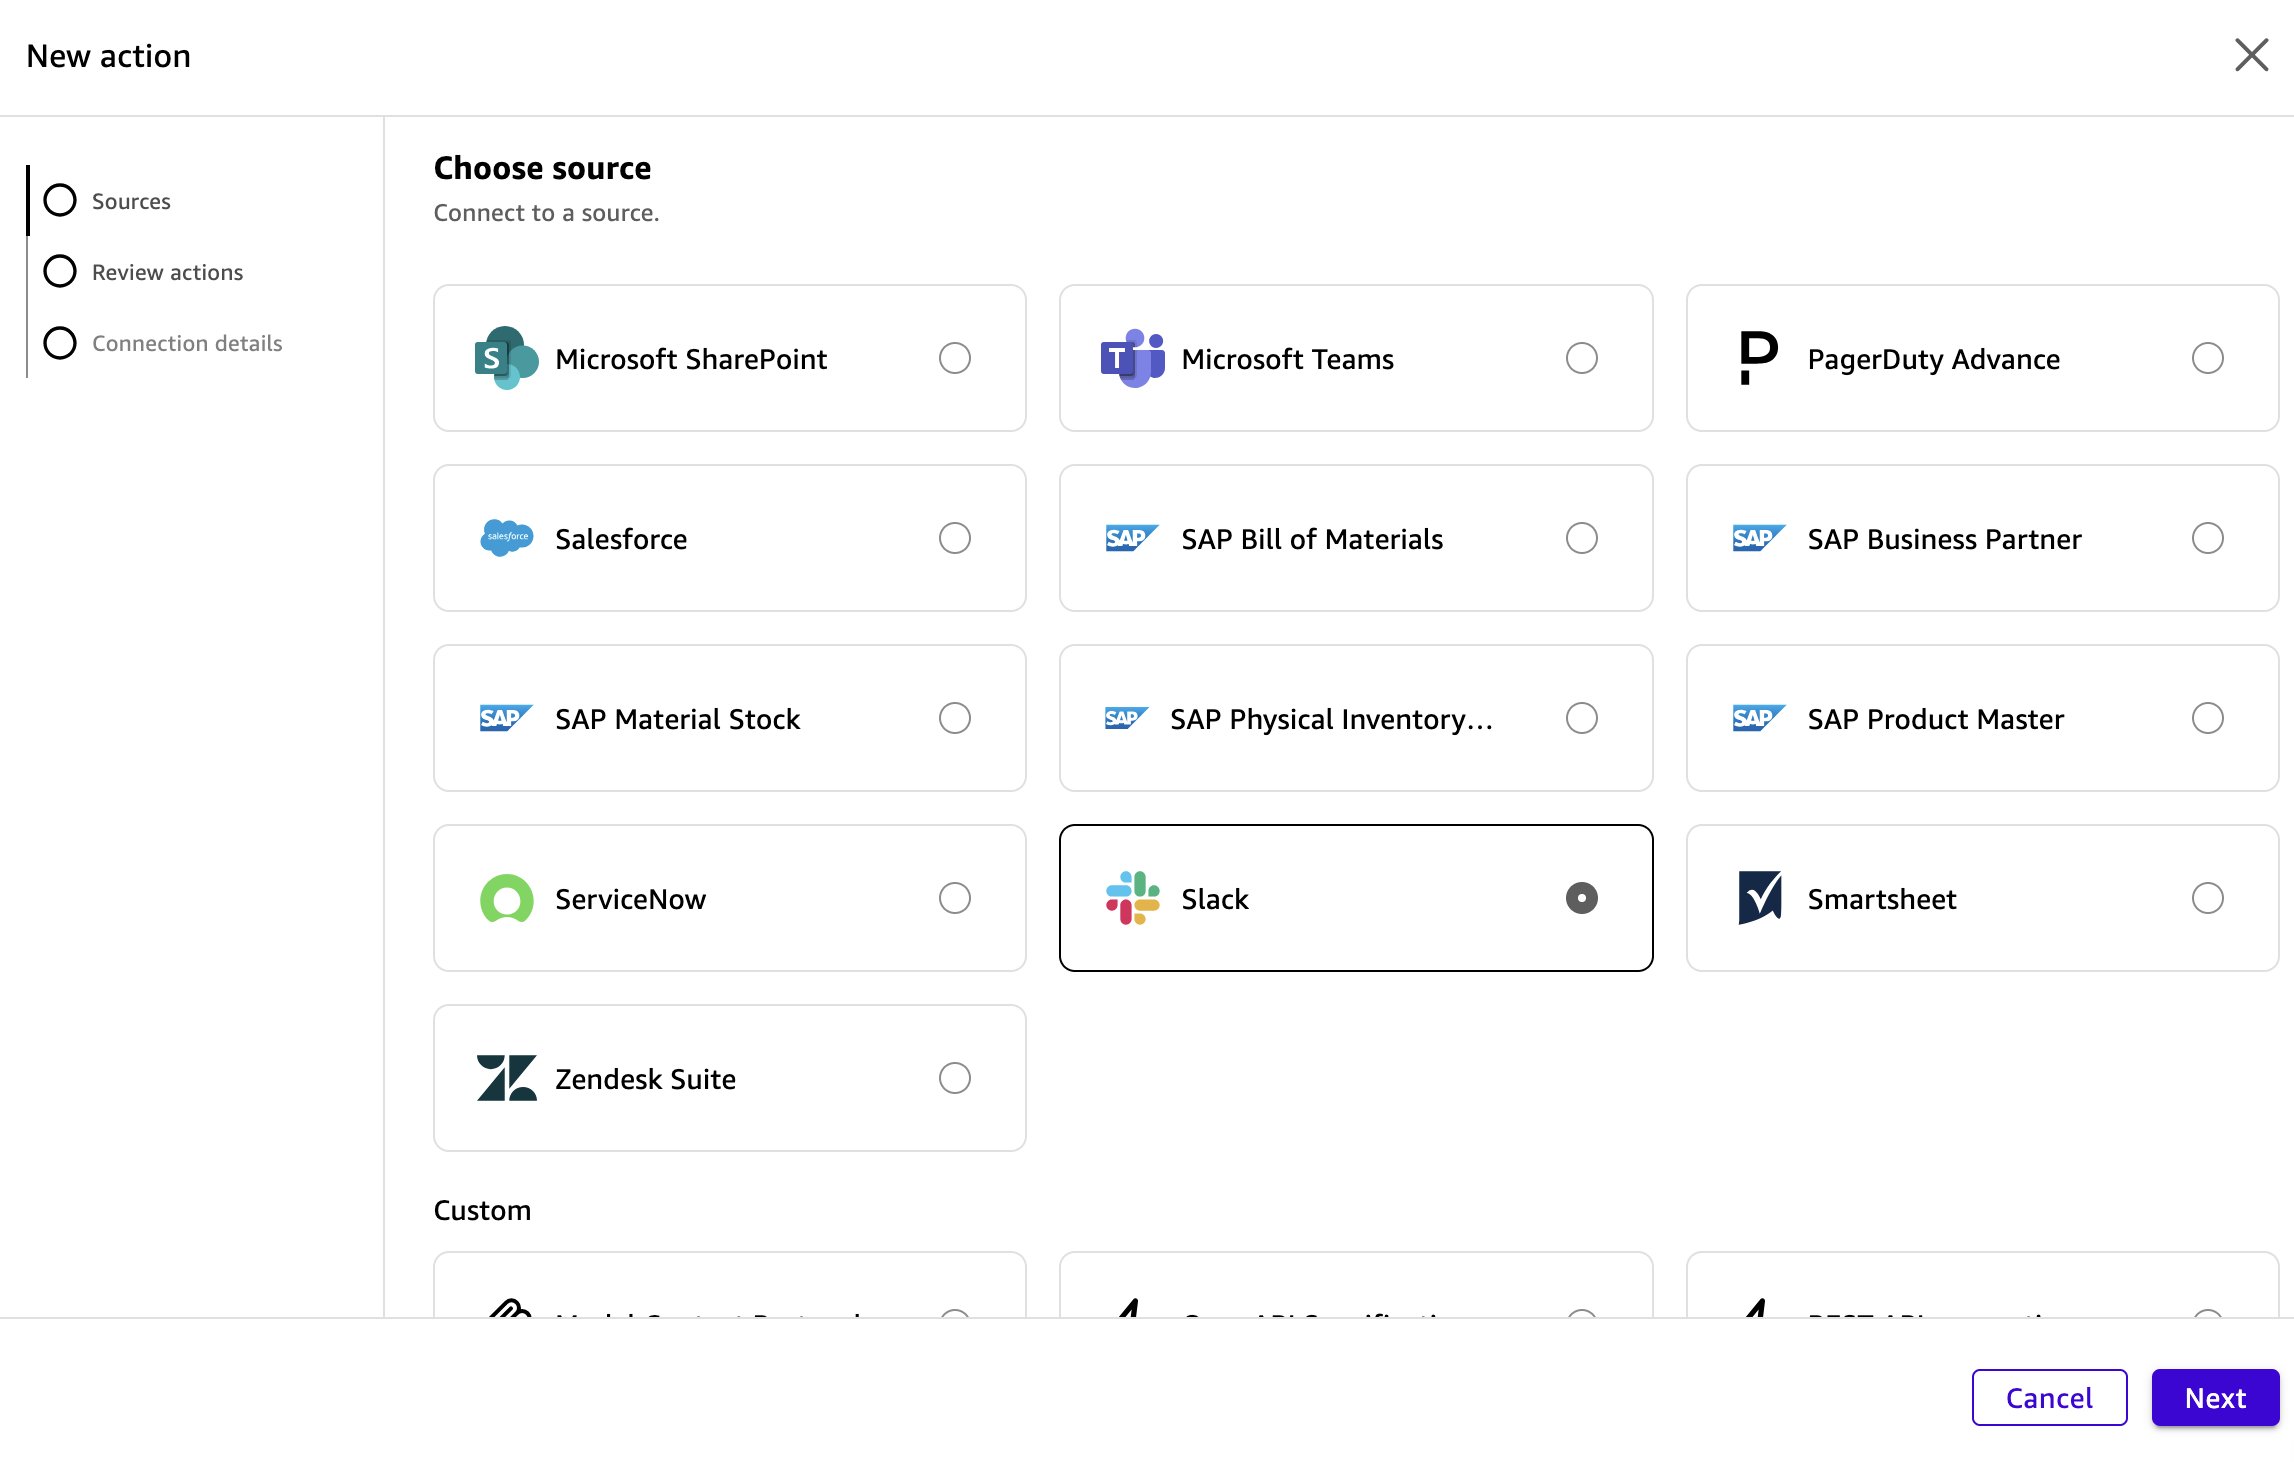The width and height of the screenshot is (2294, 1462).
Task: Click the Salesforce cloud icon
Action: click(x=505, y=538)
